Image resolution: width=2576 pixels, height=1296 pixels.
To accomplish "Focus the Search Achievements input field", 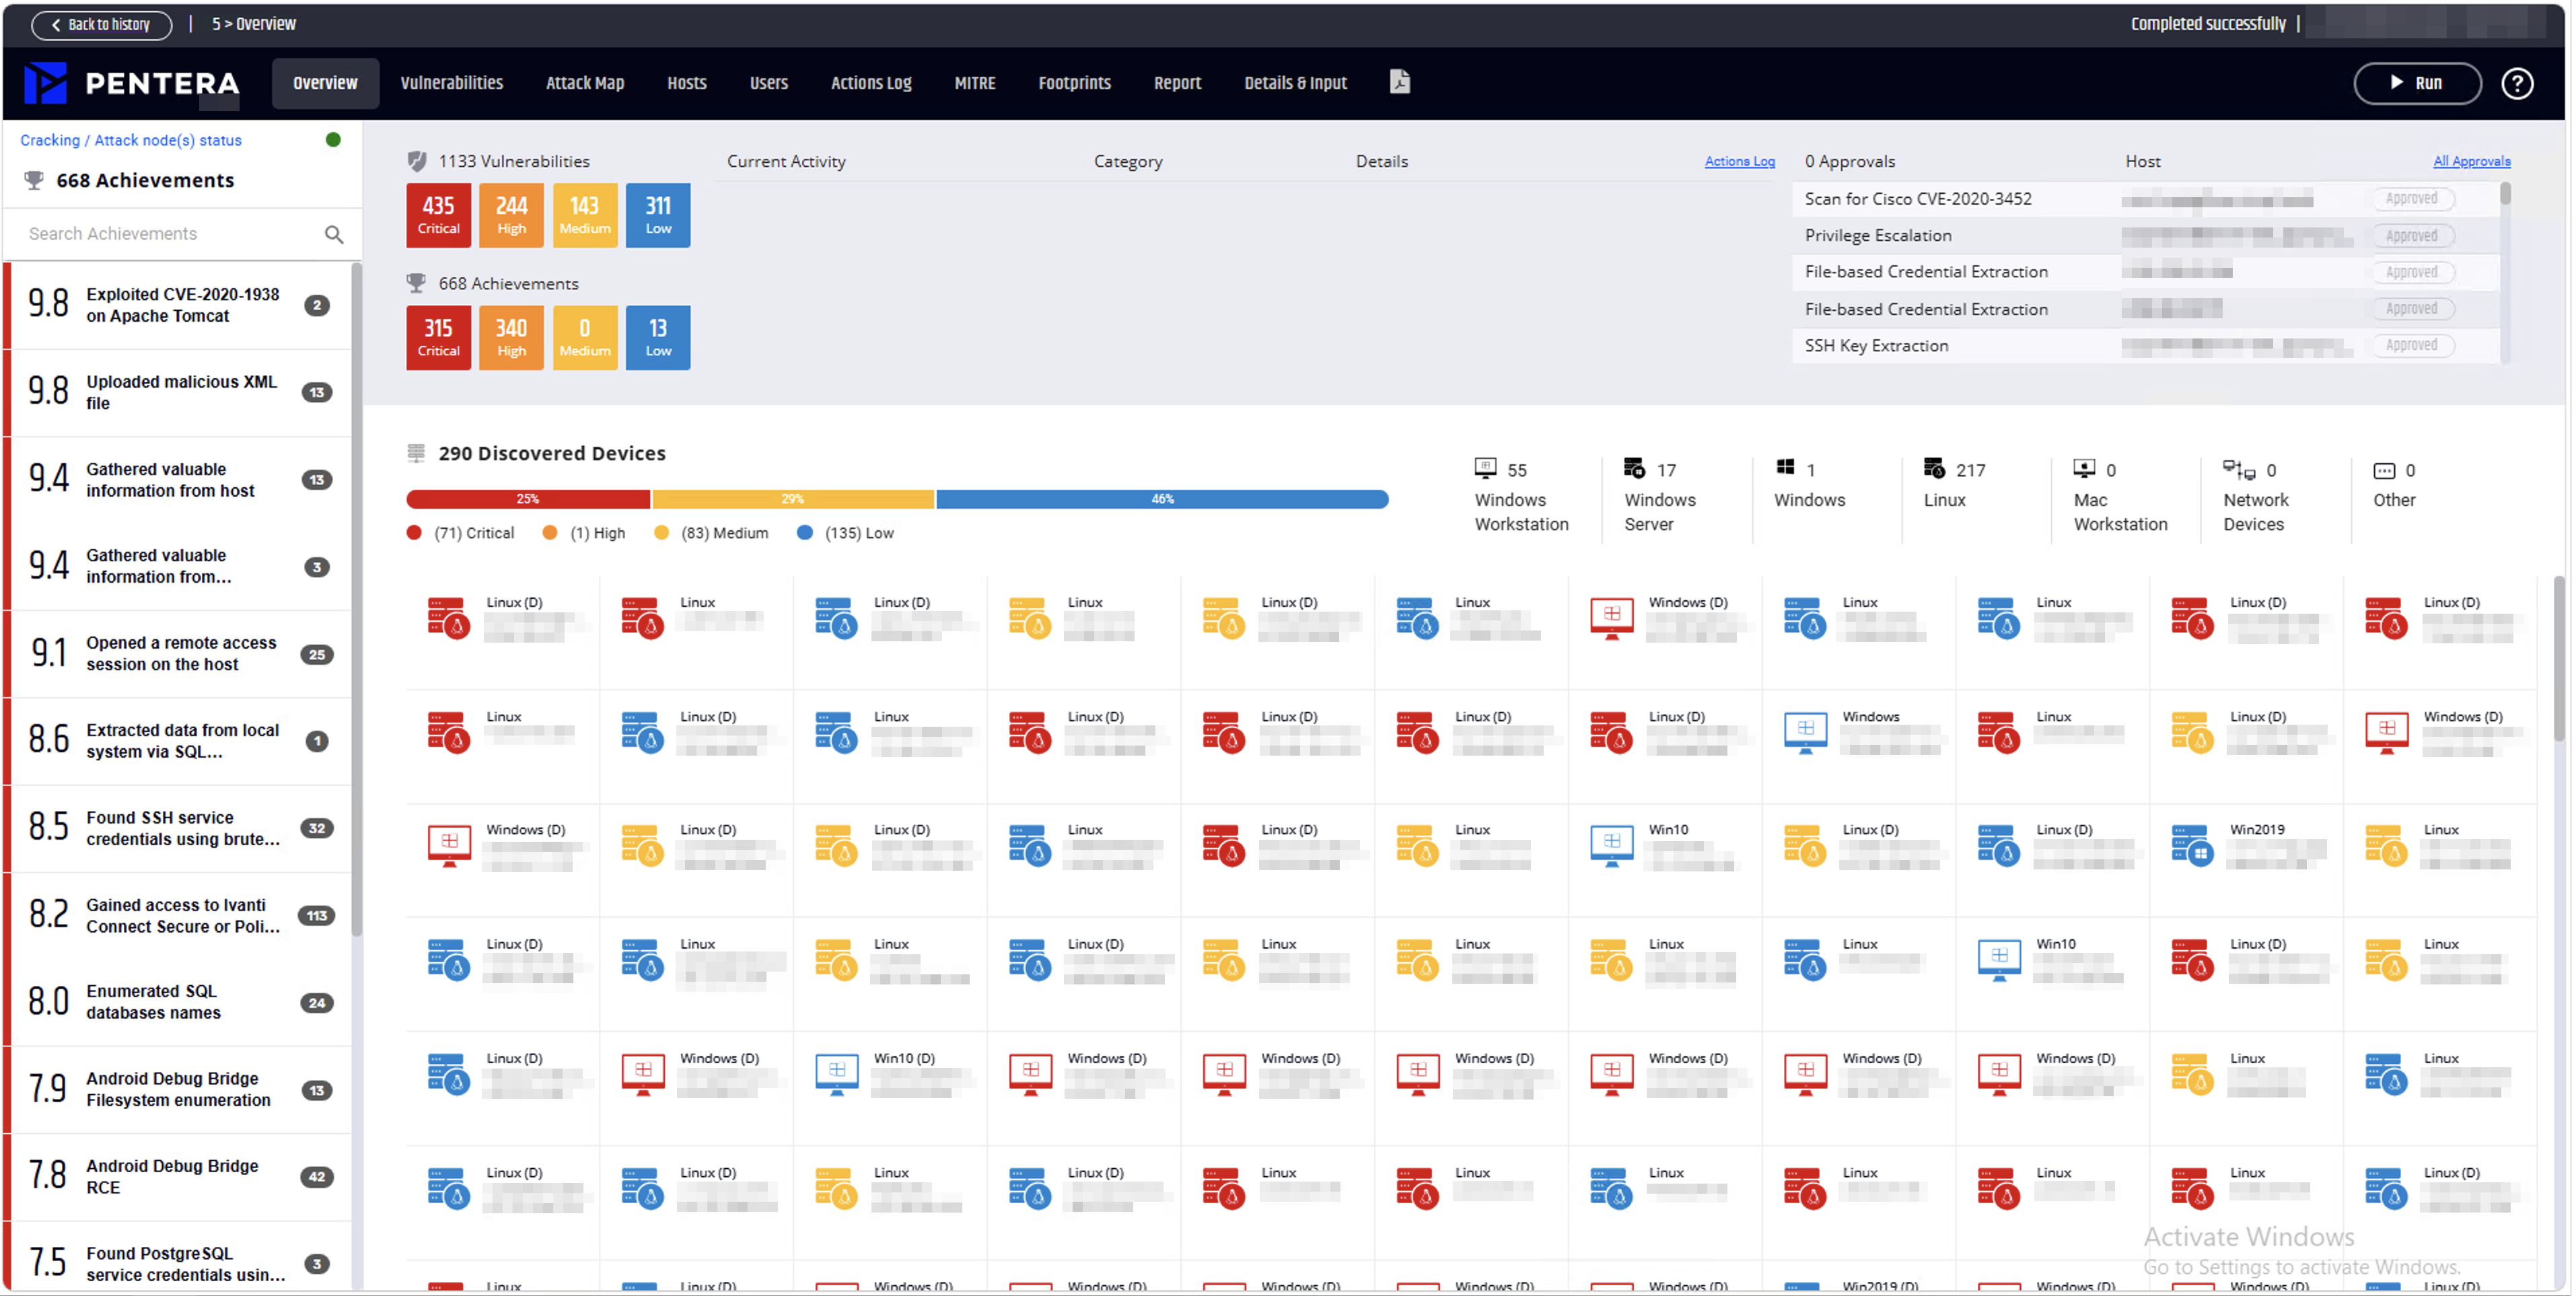I will click(170, 234).
